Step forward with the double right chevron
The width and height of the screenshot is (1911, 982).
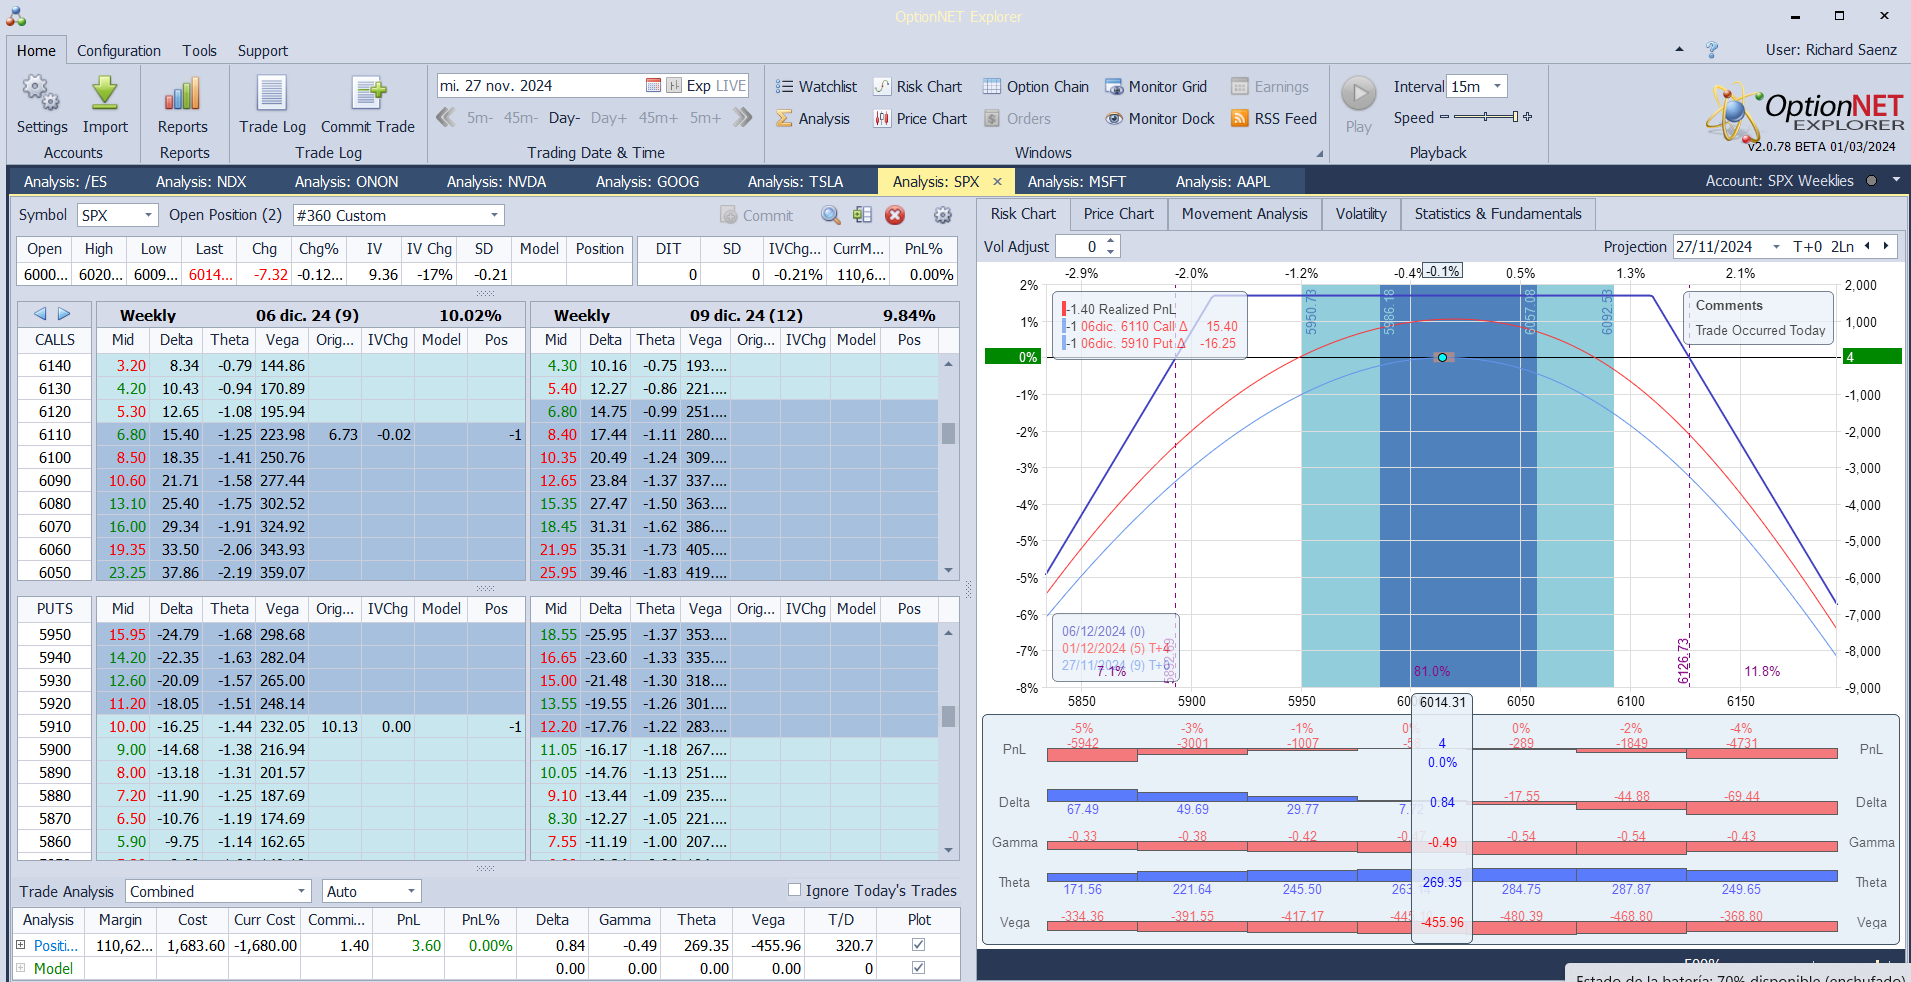point(742,118)
